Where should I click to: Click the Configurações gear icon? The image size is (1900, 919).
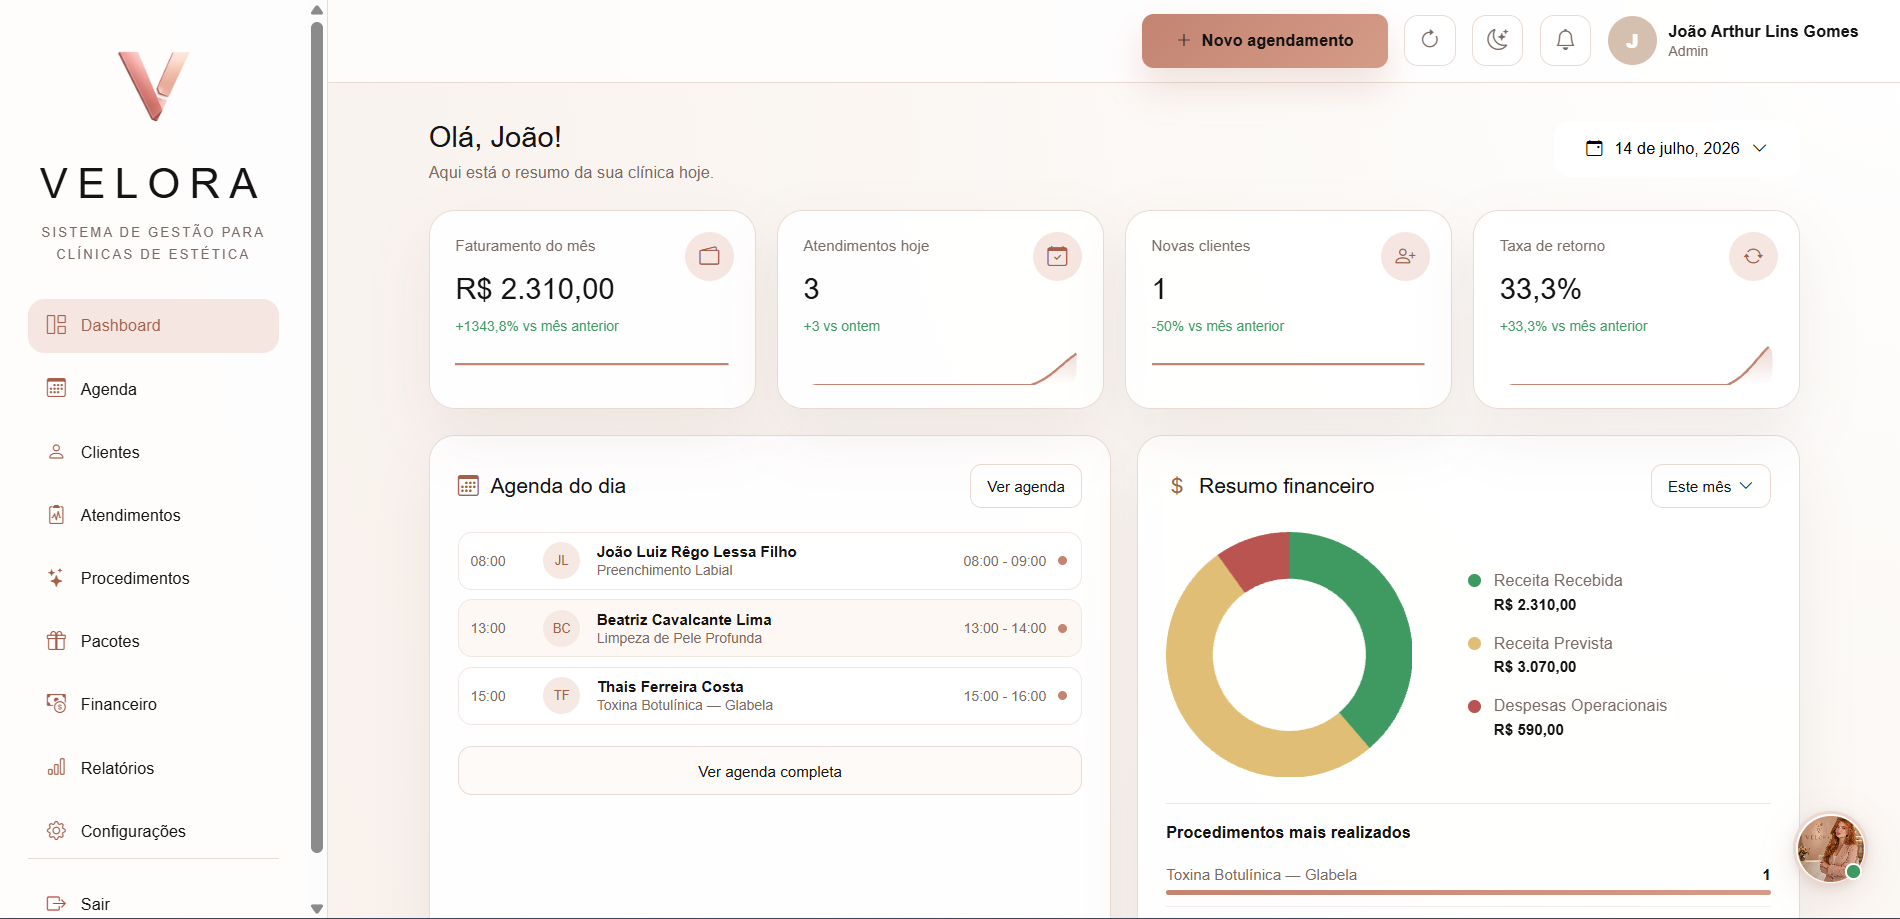56,831
